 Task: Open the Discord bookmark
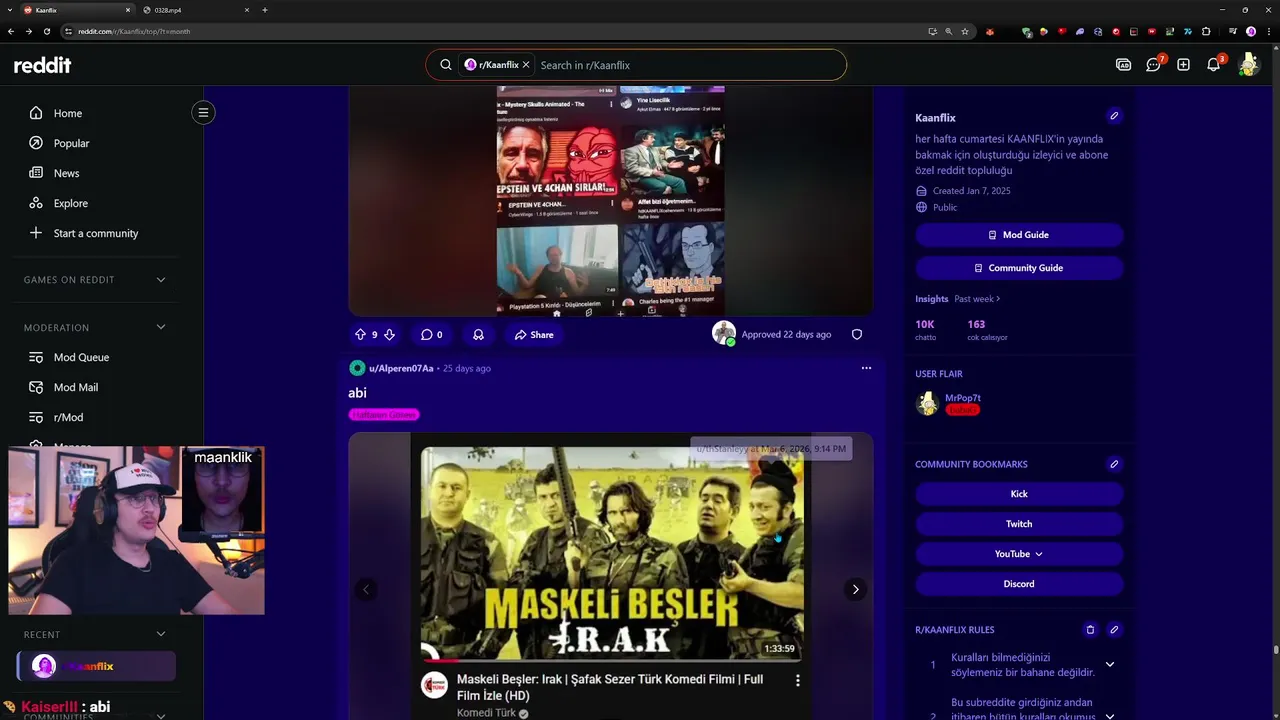pos(1019,584)
